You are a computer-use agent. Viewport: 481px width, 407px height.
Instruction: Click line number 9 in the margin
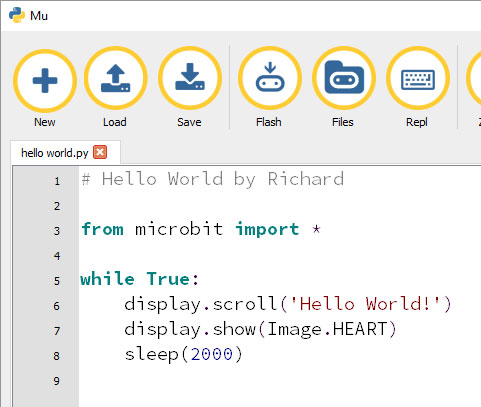[57, 381]
